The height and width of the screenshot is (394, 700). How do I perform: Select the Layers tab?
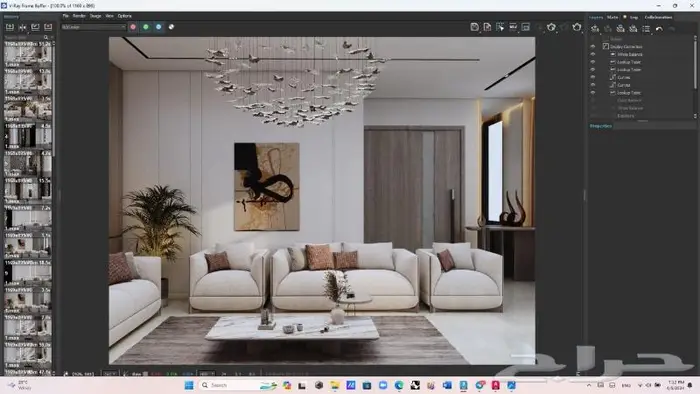596,17
